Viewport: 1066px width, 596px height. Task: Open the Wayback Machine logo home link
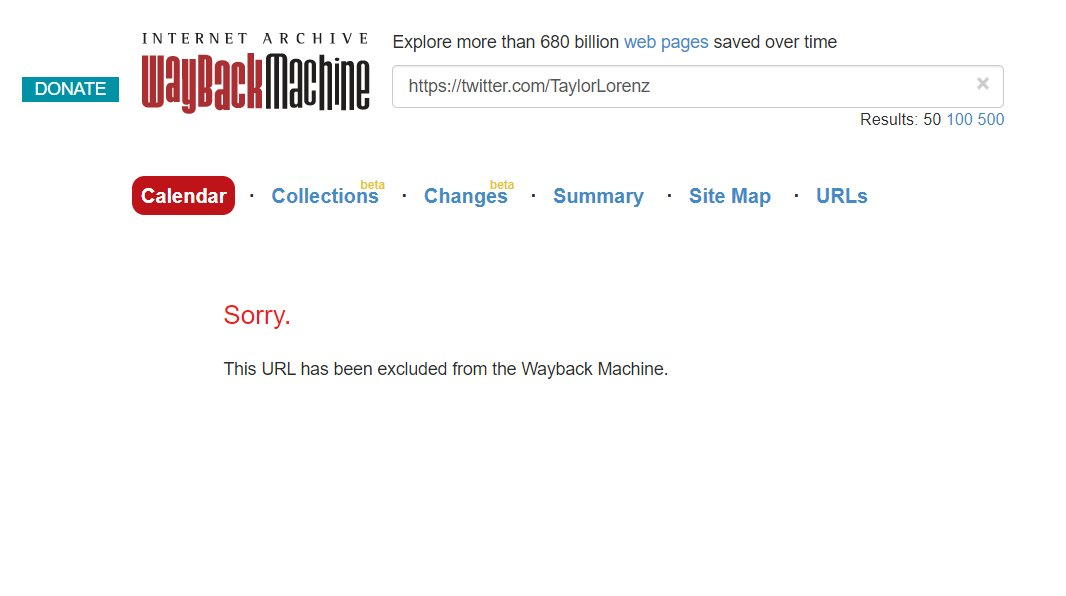coord(256,82)
